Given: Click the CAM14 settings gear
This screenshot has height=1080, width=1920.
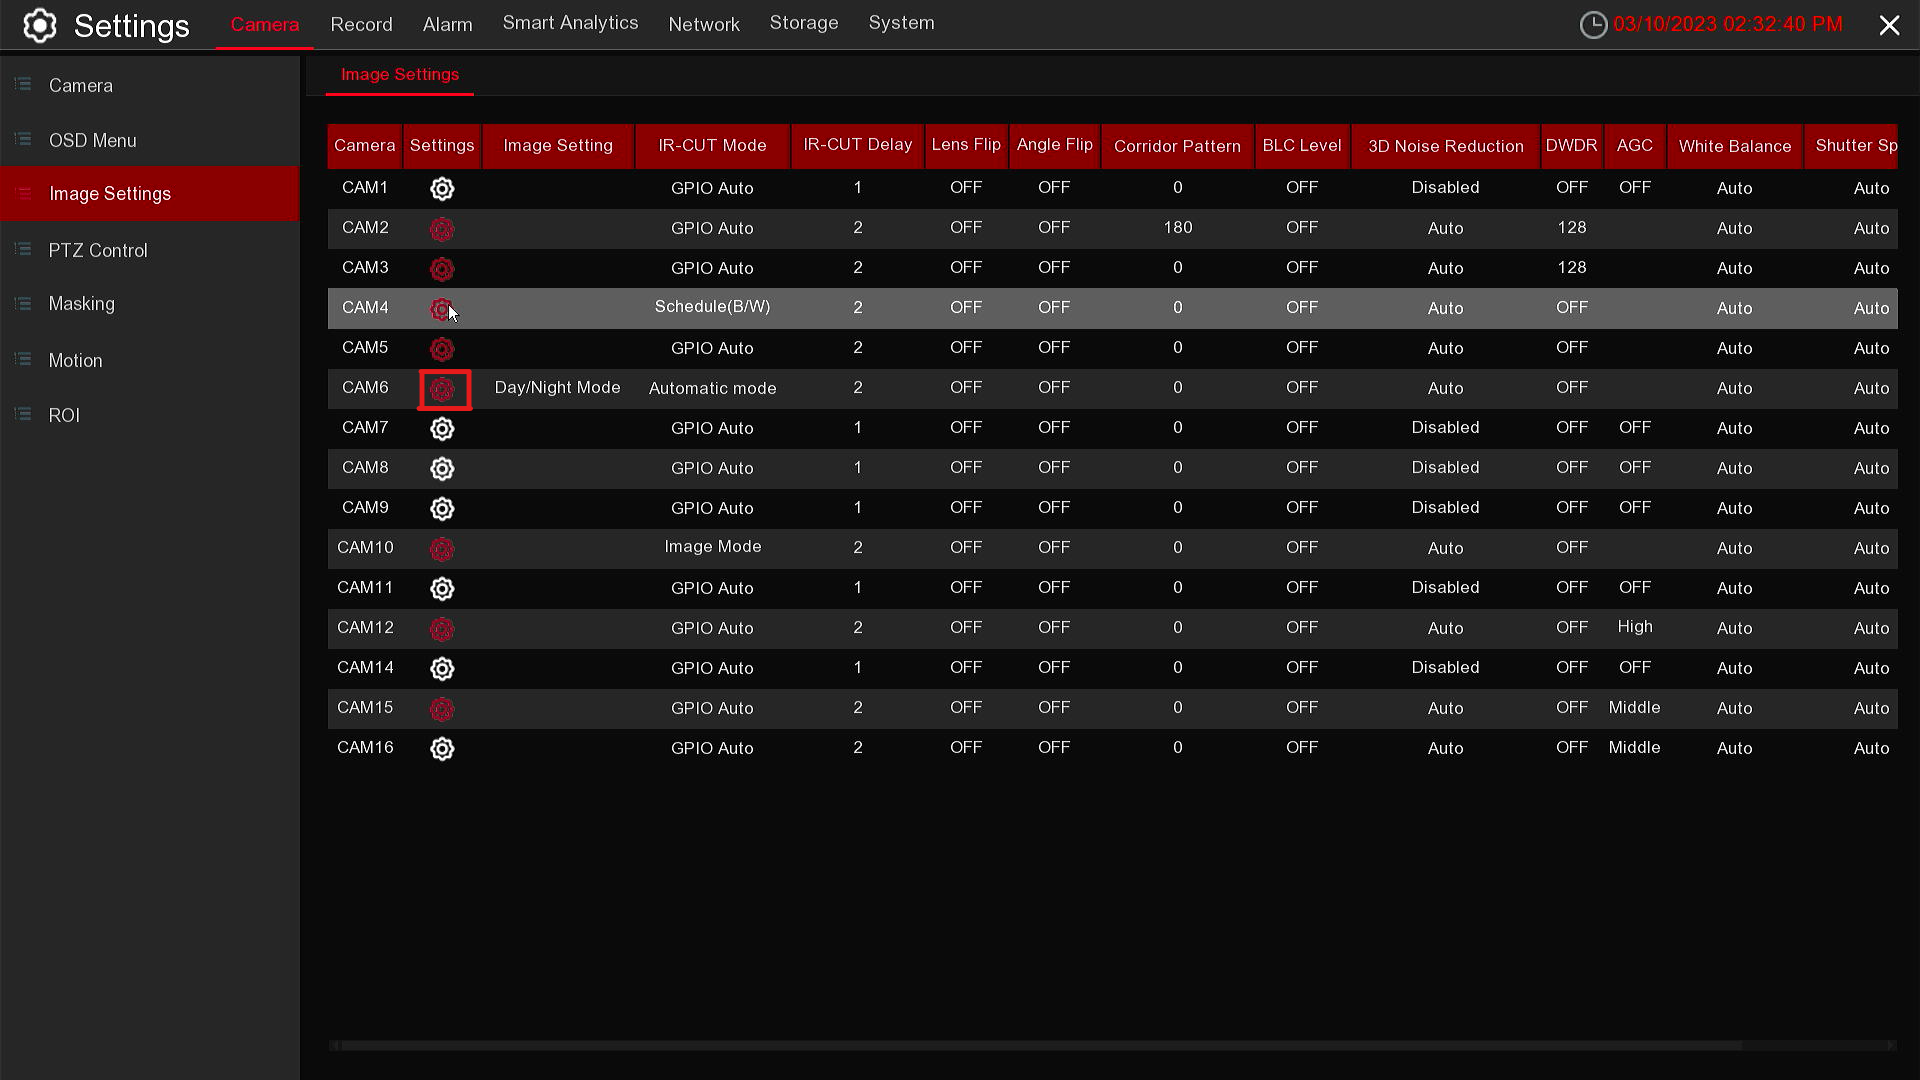Looking at the screenshot, I should [442, 668].
